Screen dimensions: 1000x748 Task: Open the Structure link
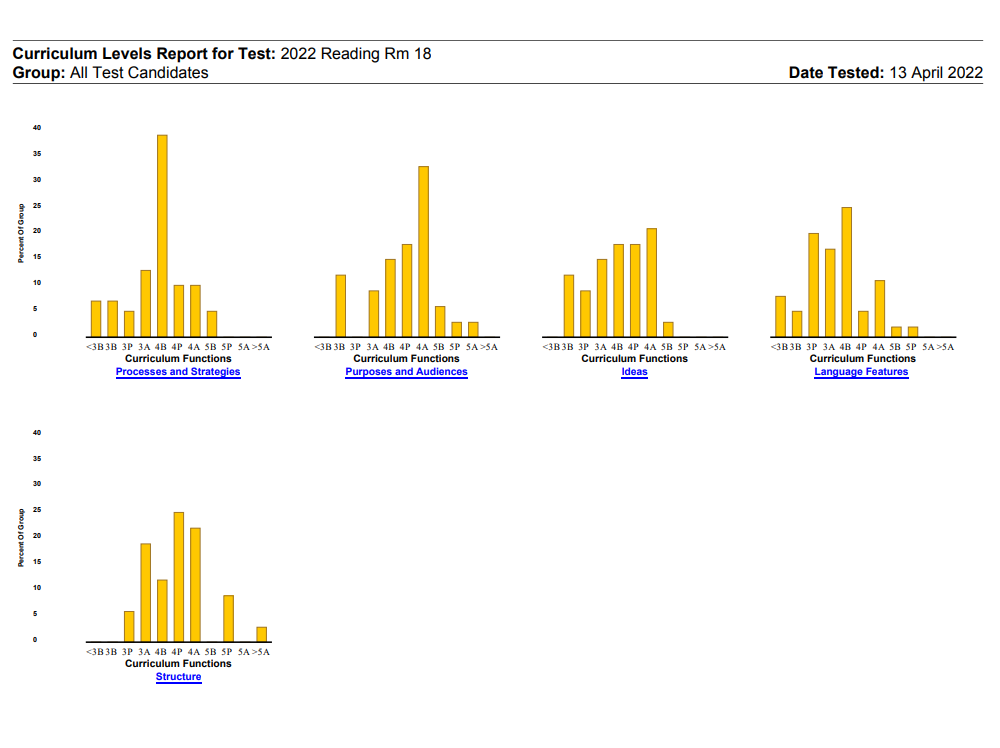pyautogui.click(x=178, y=677)
